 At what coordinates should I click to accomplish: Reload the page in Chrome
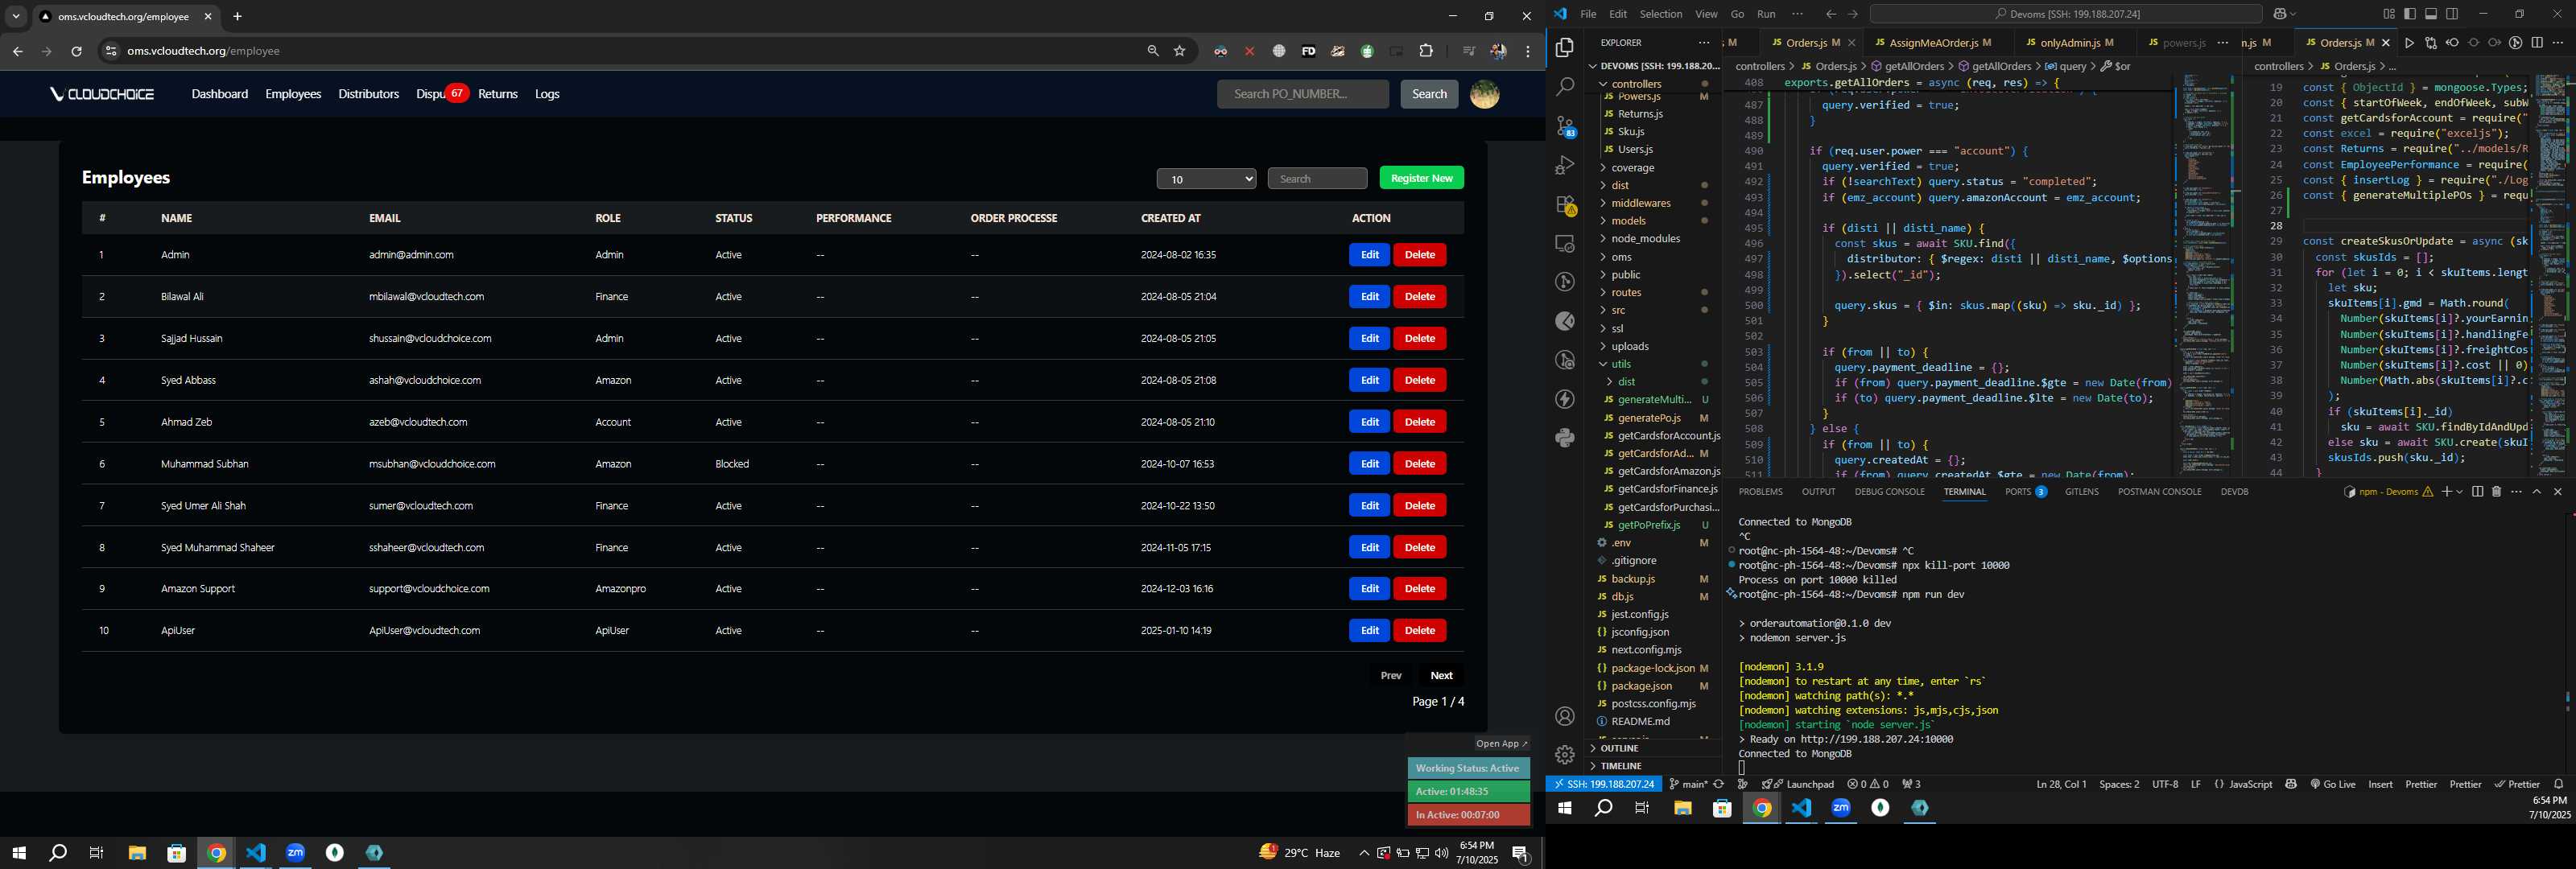[76, 51]
